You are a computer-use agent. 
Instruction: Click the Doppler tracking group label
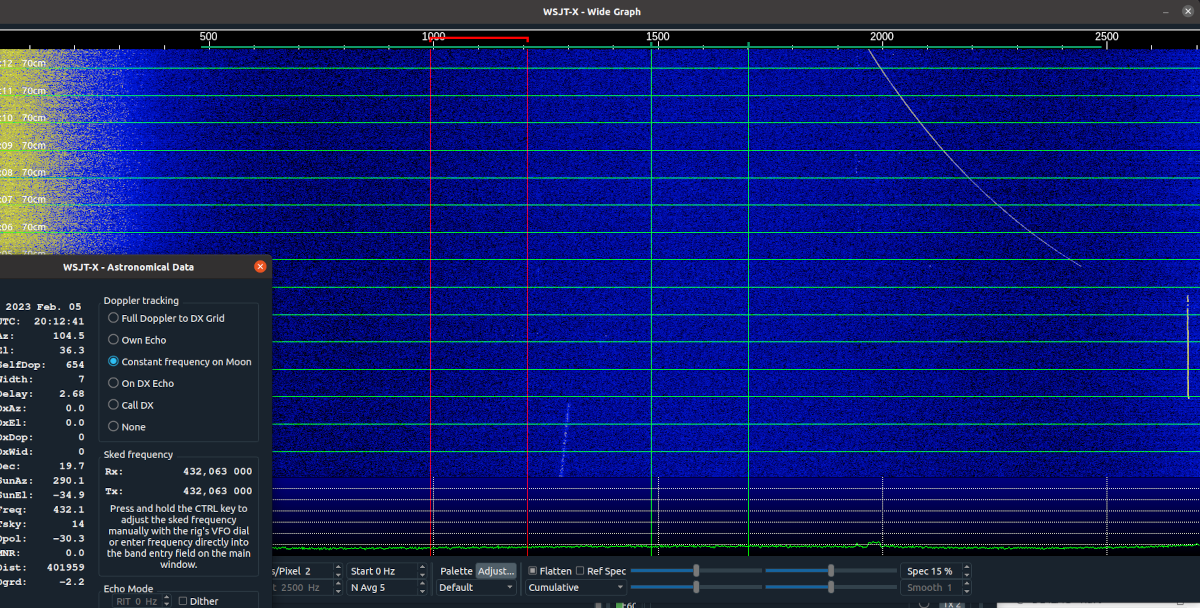[141, 300]
